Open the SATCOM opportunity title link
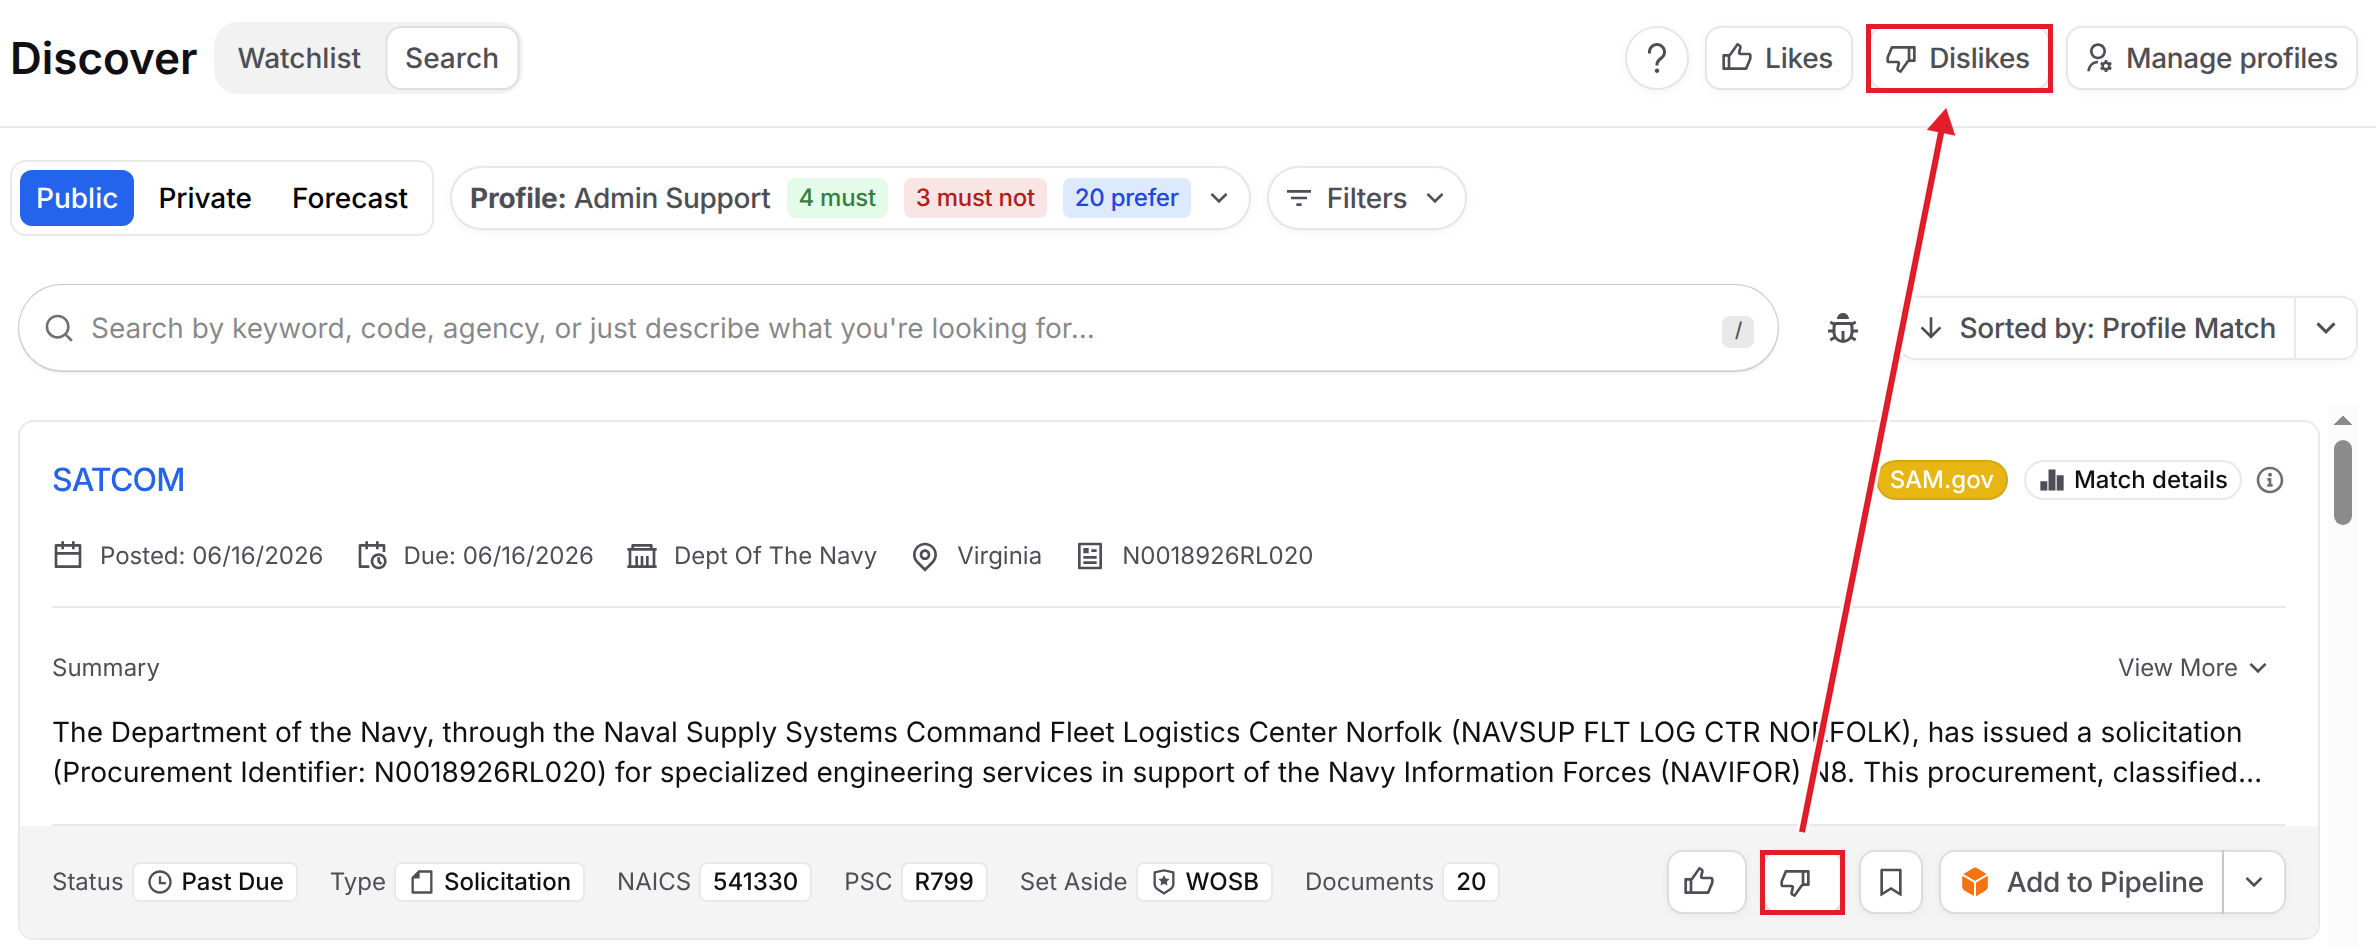 click(x=118, y=480)
